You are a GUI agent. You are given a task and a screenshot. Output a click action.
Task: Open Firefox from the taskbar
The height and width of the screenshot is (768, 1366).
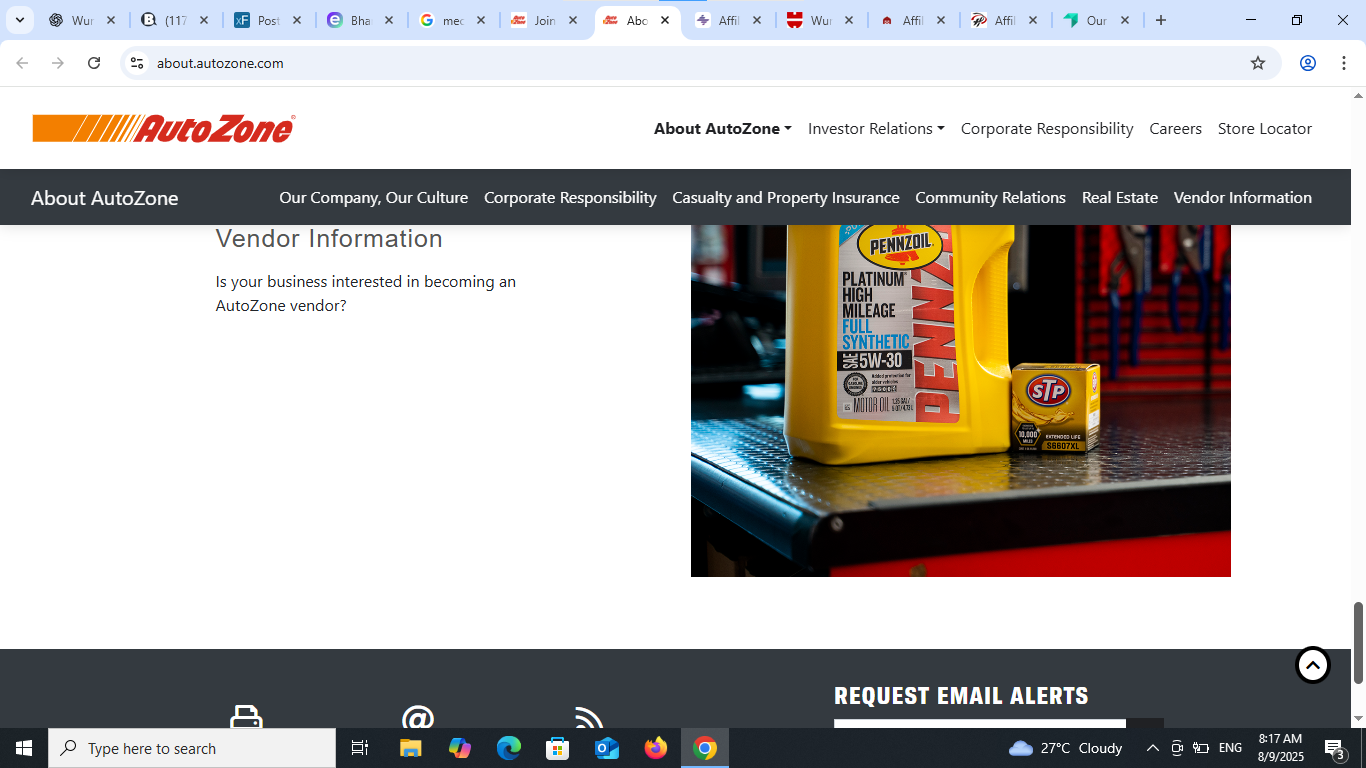click(x=656, y=748)
